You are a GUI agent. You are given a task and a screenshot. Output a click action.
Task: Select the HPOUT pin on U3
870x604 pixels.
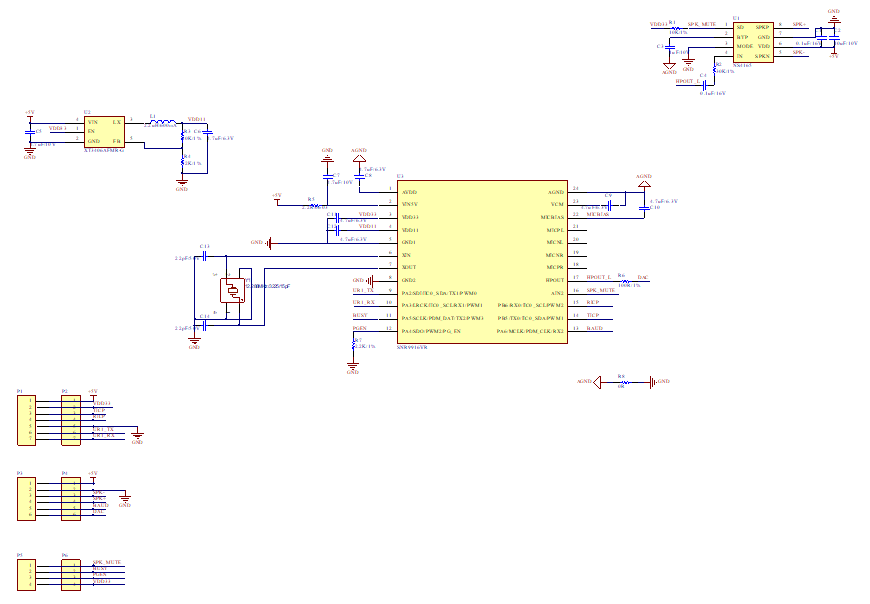(x=555, y=280)
